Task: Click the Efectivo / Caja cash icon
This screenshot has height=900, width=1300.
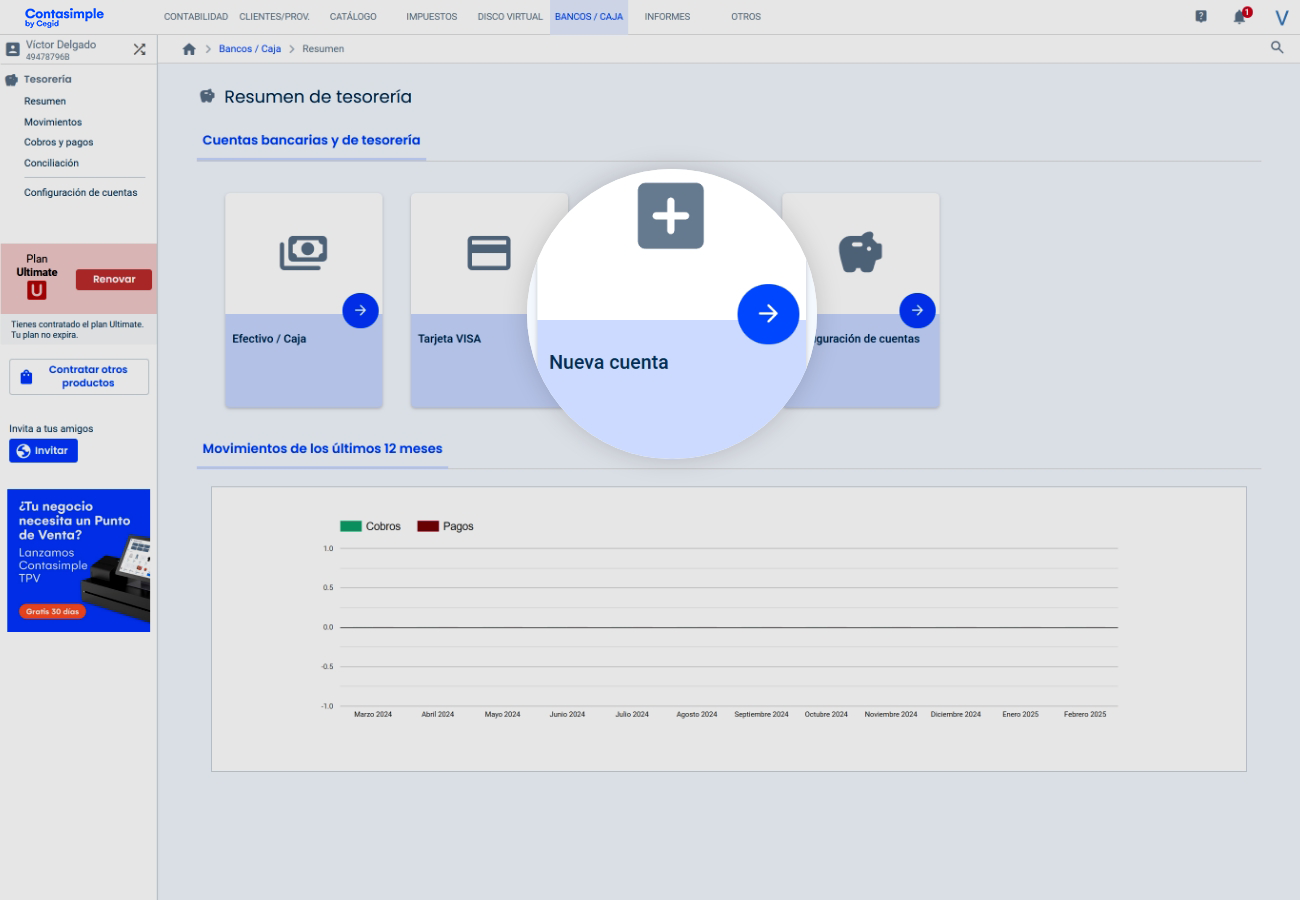Action: pos(303,253)
